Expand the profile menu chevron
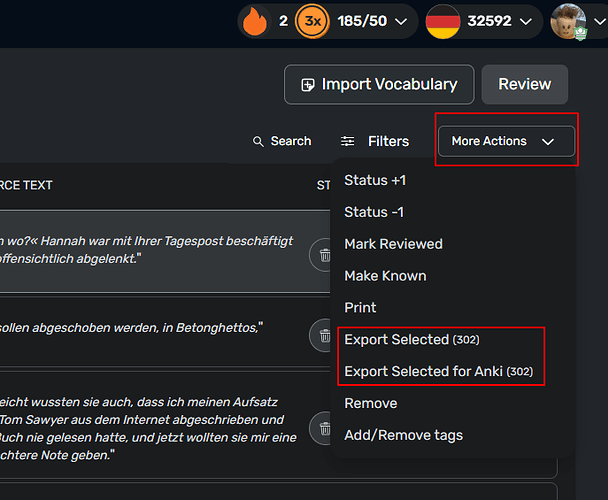The height and width of the screenshot is (500, 608). coord(600,22)
